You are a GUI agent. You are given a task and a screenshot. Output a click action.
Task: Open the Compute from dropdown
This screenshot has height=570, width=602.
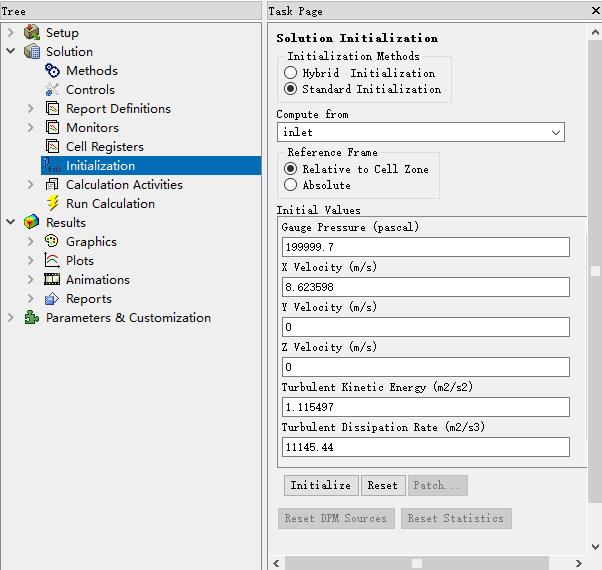[421, 132]
